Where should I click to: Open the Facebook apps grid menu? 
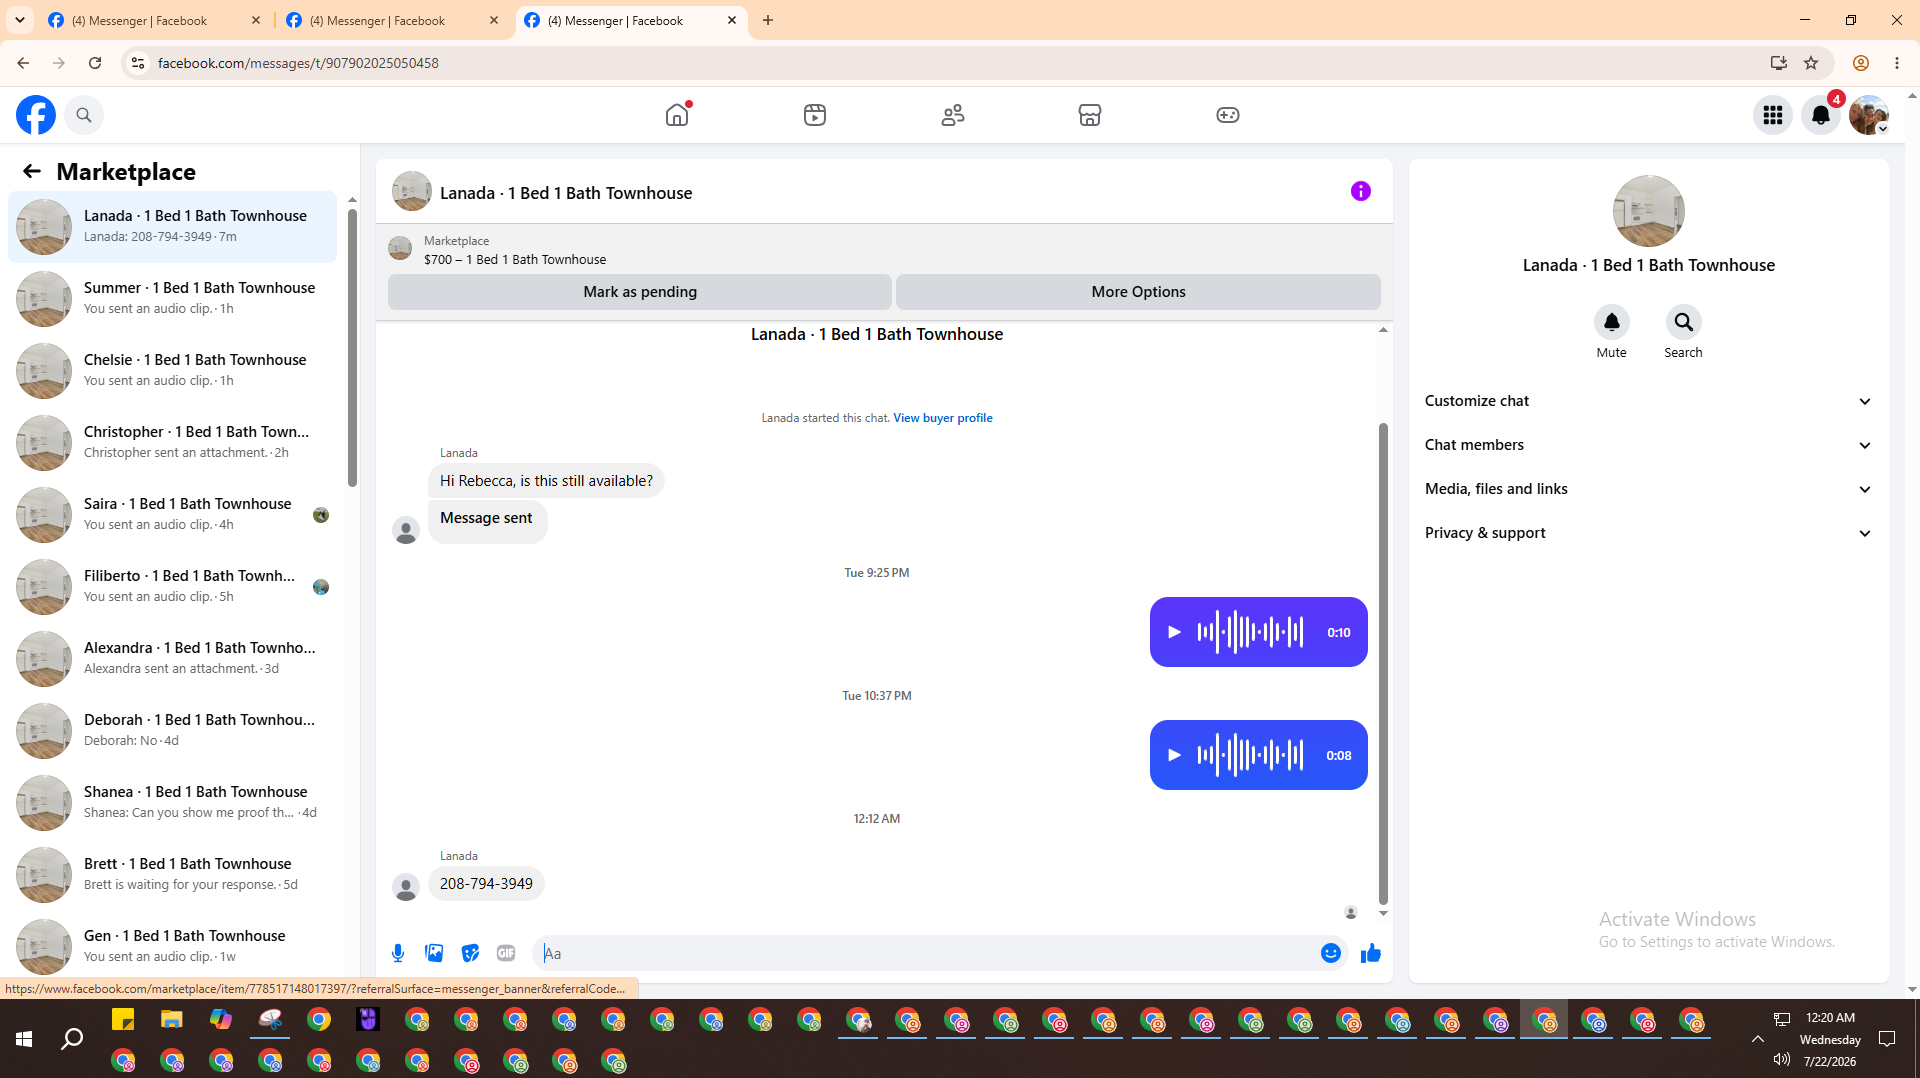coord(1773,115)
